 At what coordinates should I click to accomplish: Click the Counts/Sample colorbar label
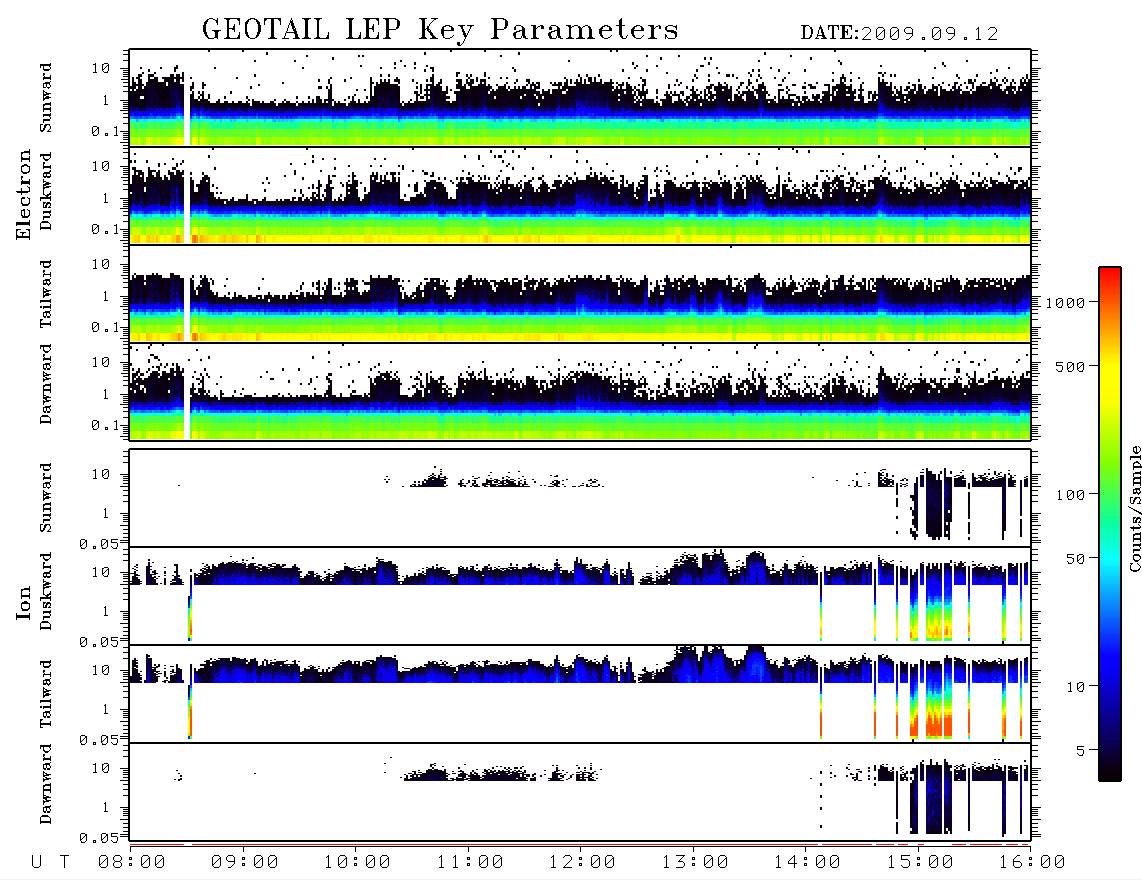[1134, 508]
